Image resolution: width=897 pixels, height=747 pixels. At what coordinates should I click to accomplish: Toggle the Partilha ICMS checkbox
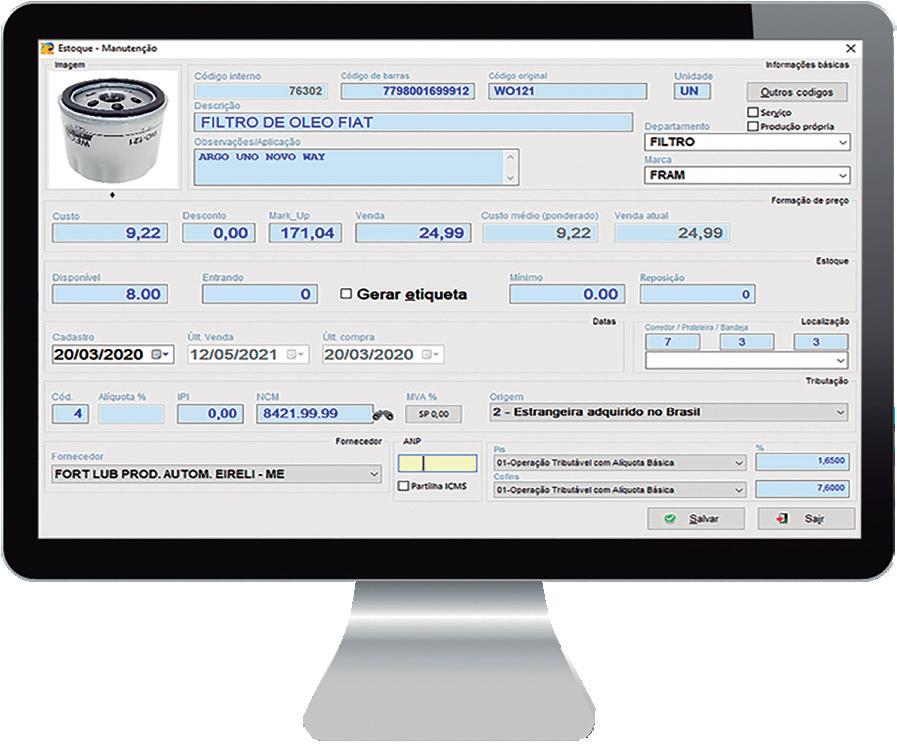pyautogui.click(x=403, y=486)
